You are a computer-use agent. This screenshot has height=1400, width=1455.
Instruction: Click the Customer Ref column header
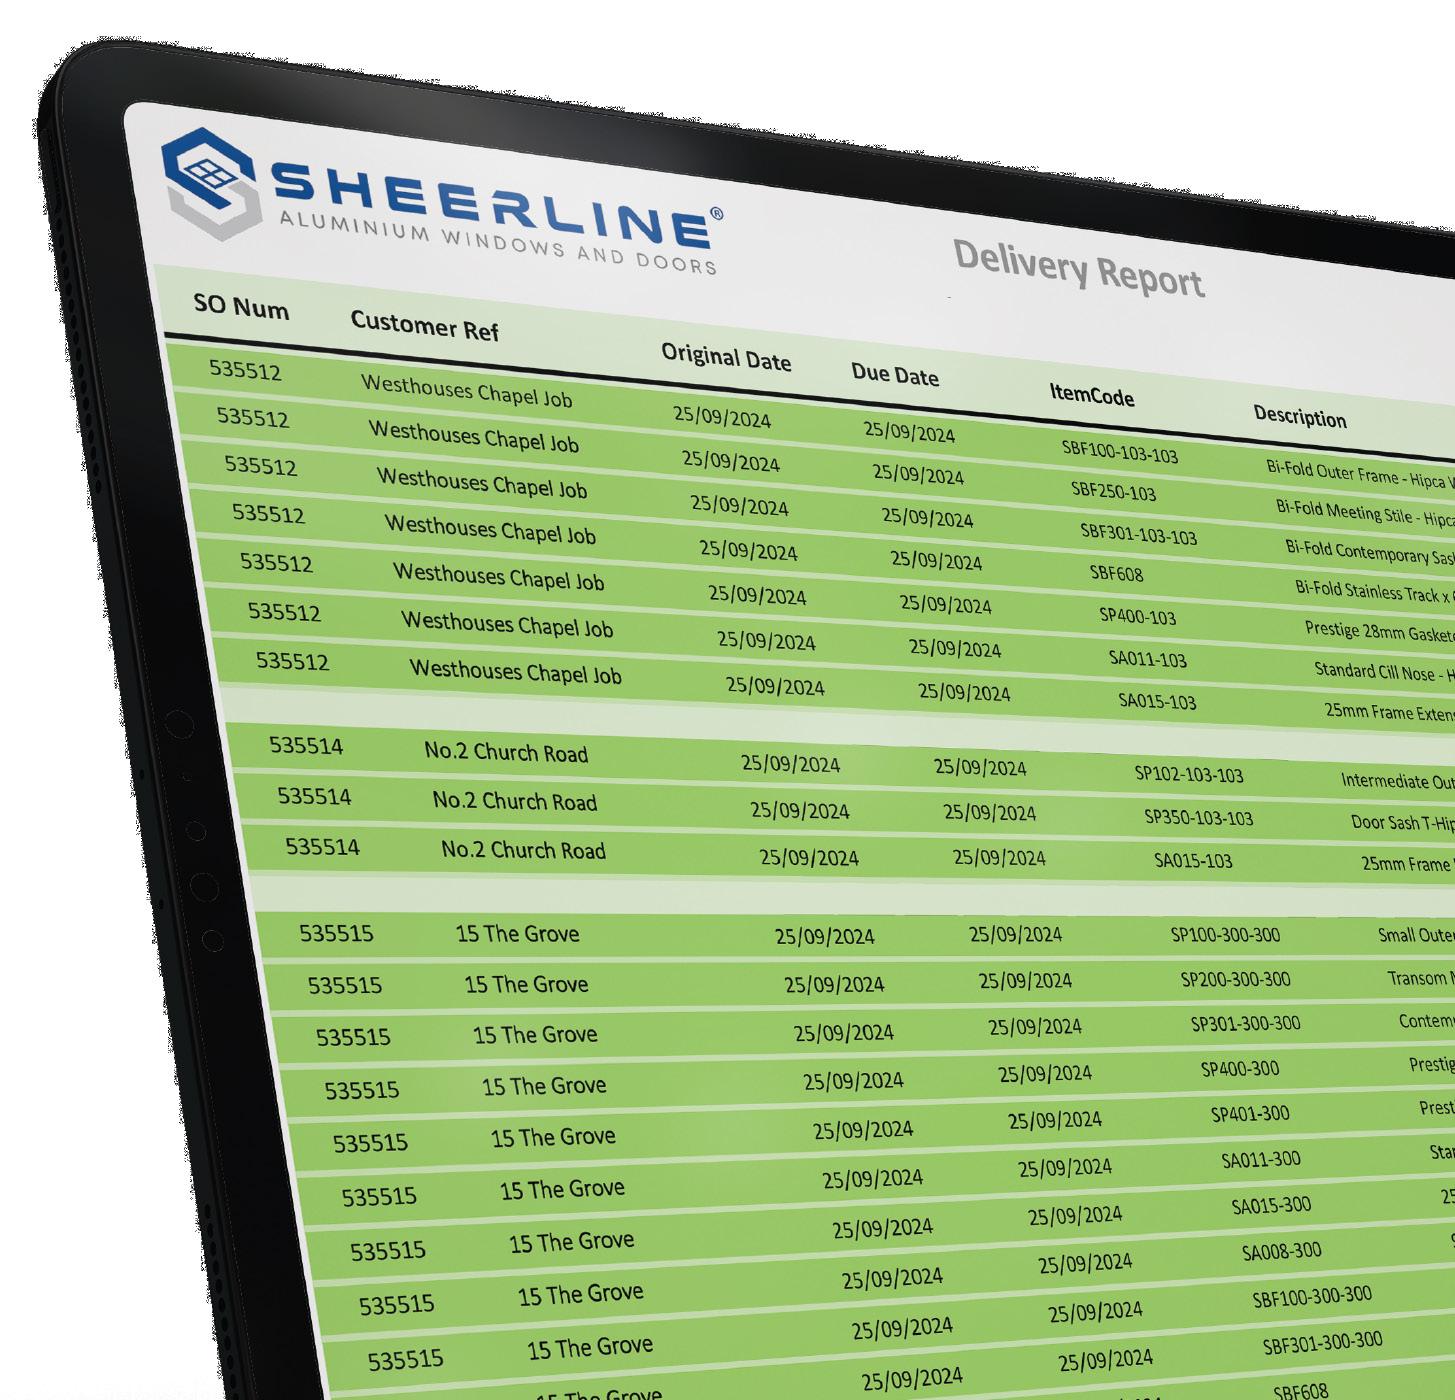424,325
